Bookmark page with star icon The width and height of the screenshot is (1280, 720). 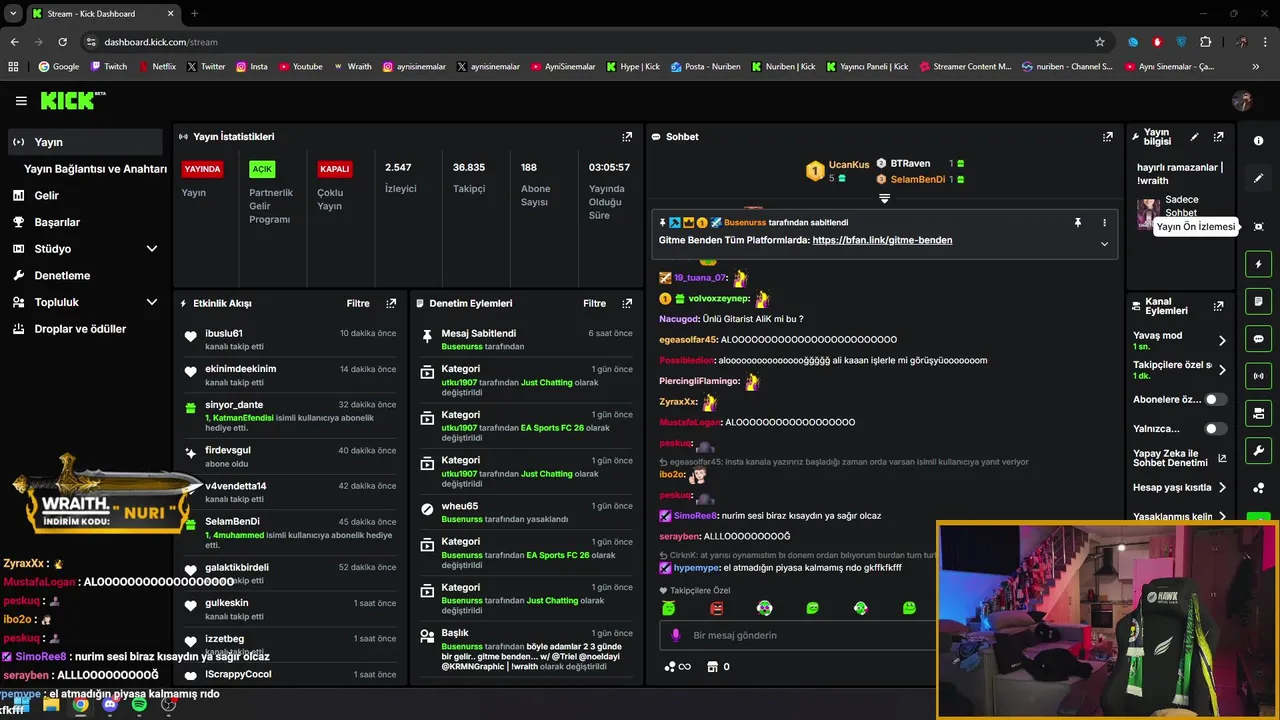[1100, 42]
